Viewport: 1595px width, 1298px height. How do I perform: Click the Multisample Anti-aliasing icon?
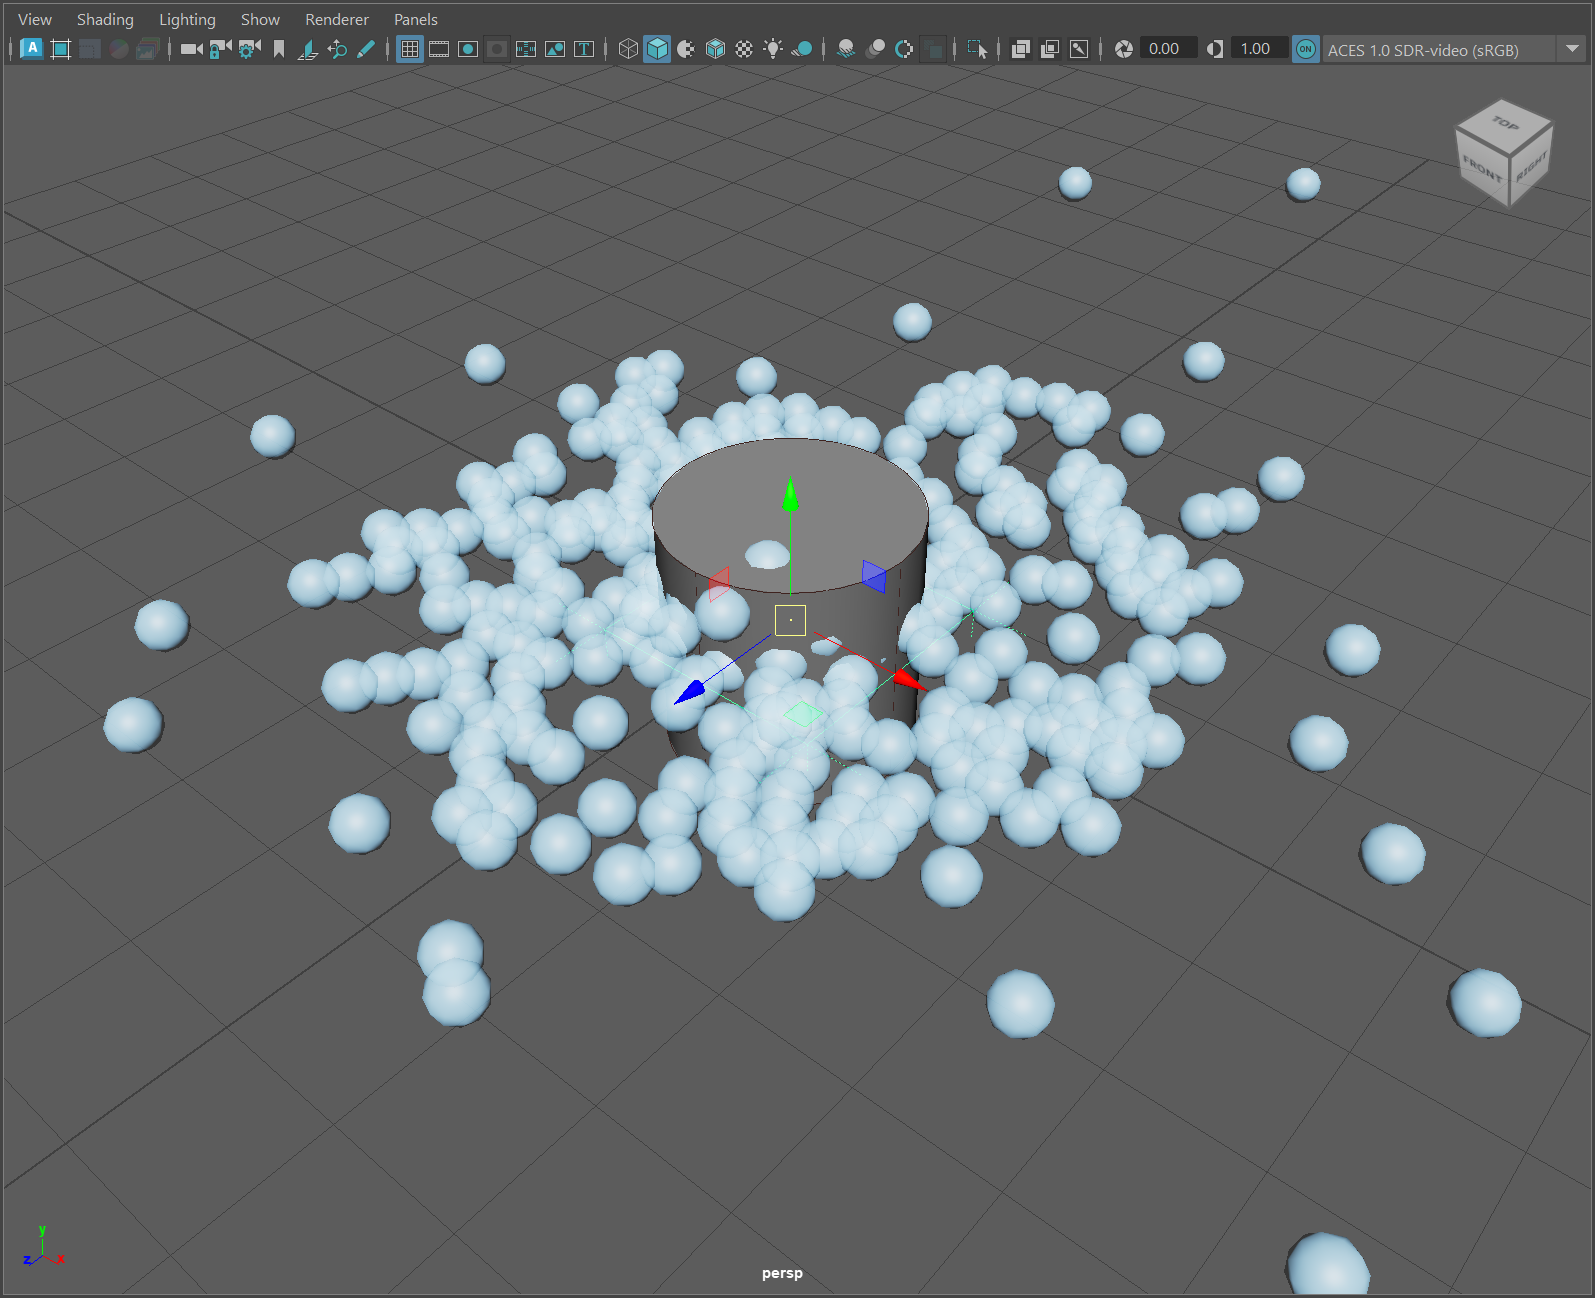(904, 49)
